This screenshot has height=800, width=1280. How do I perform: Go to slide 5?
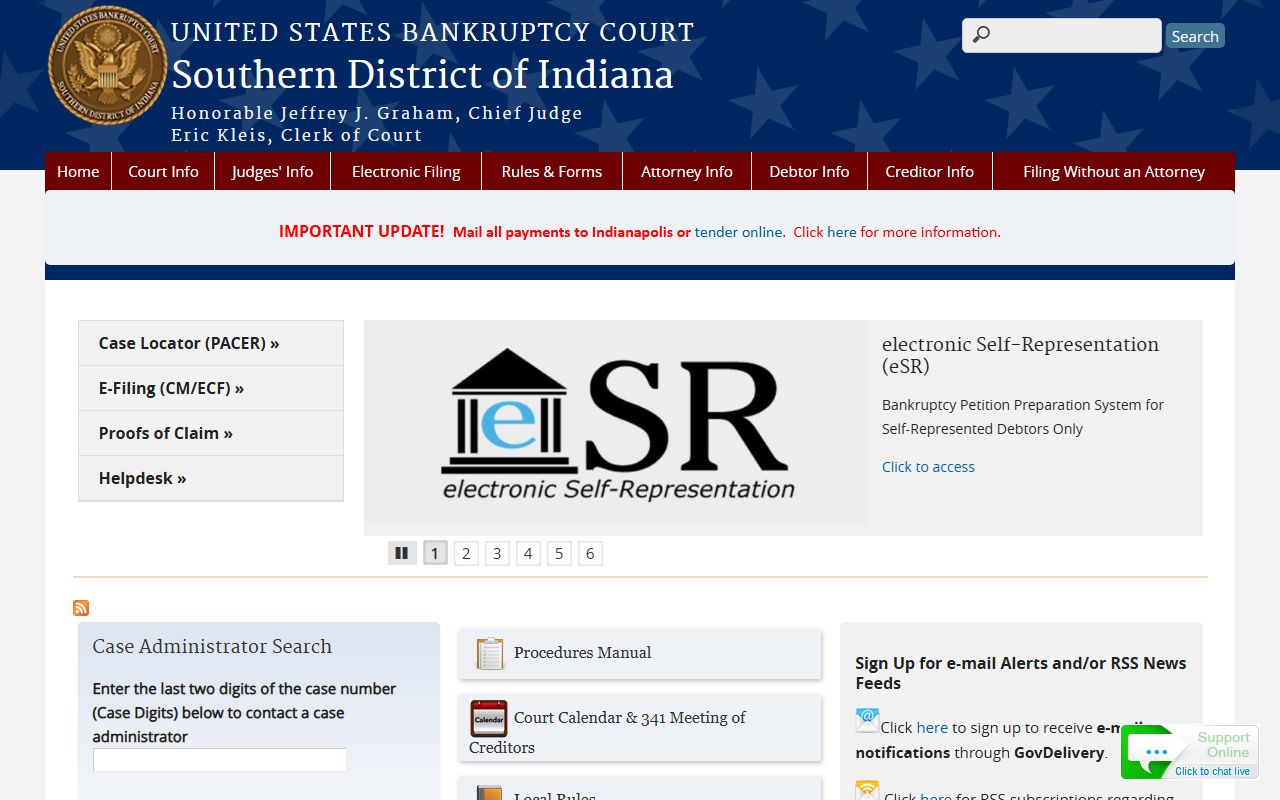(x=559, y=553)
